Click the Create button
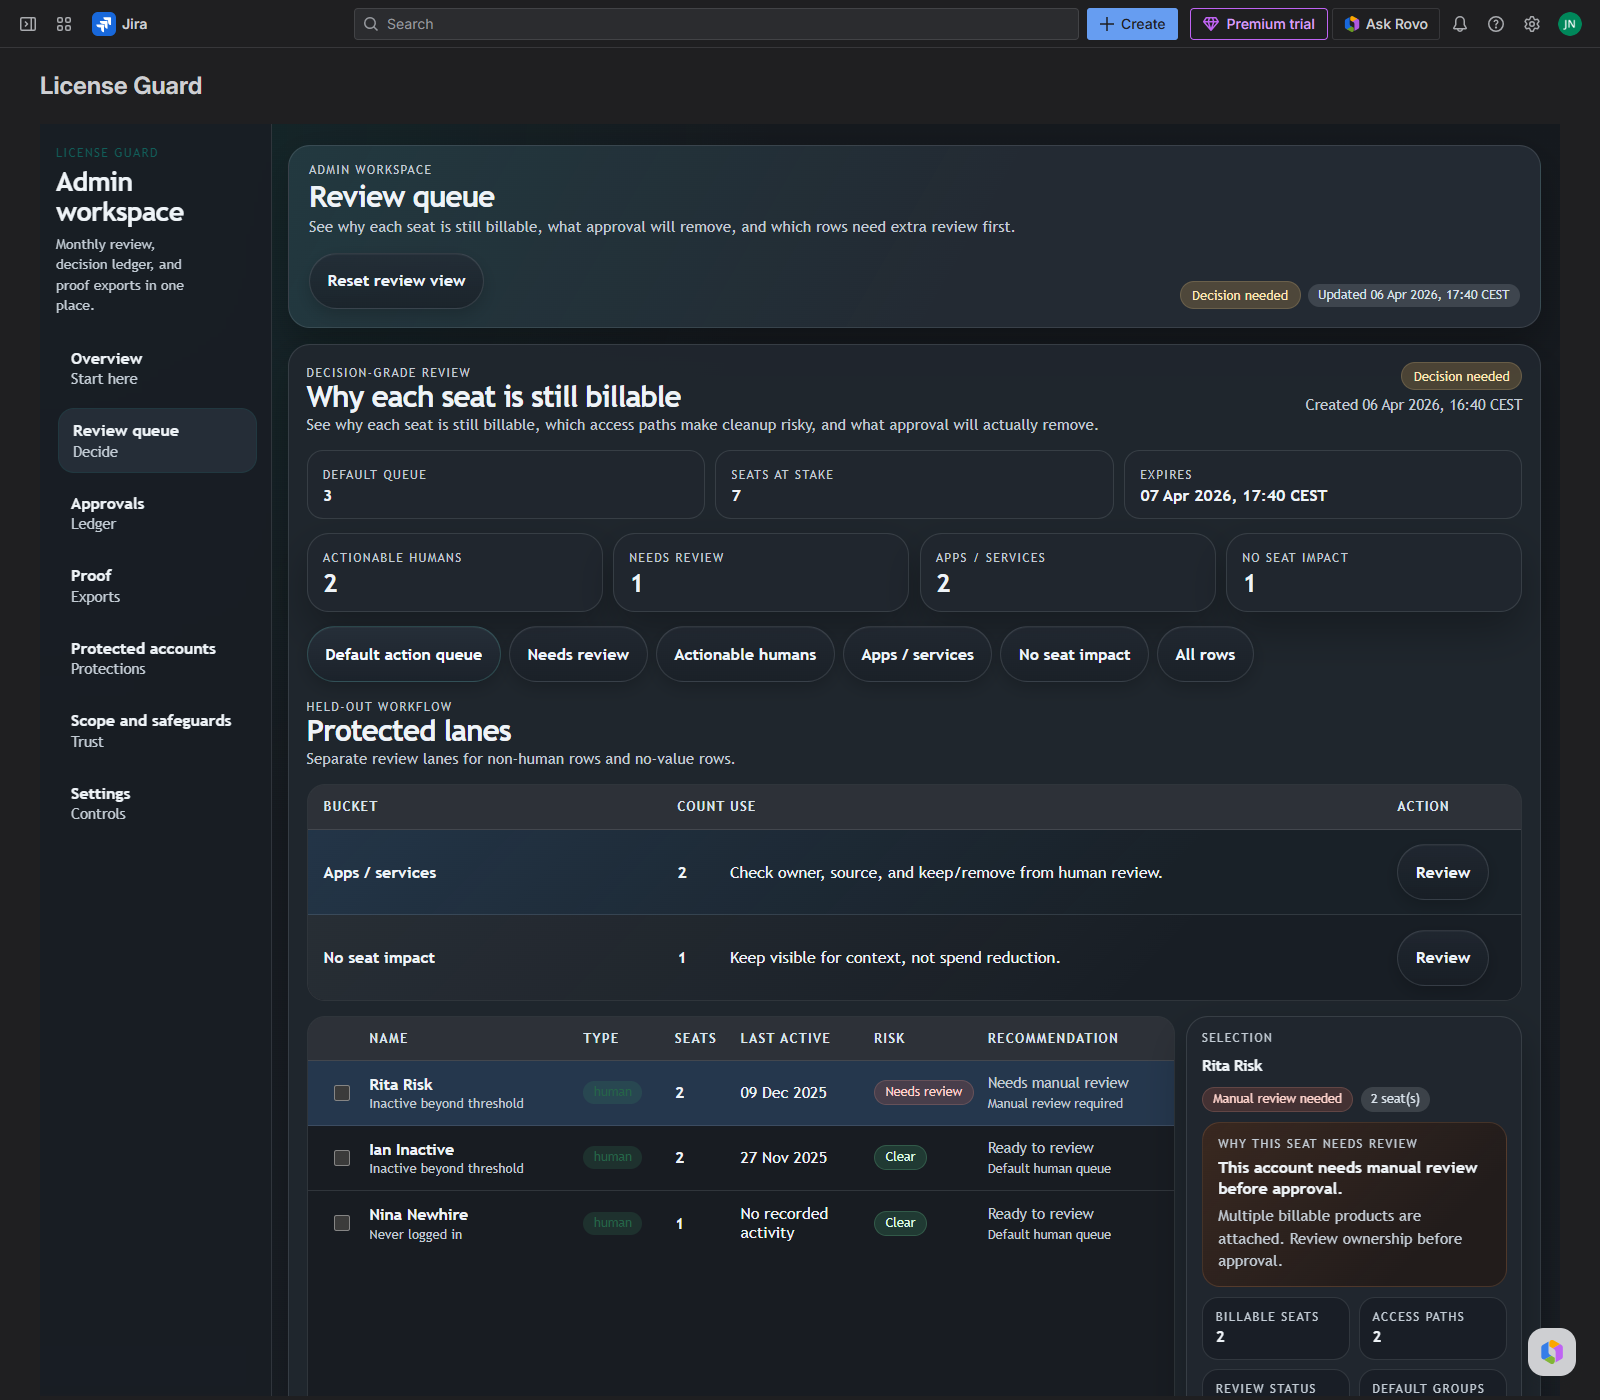 (x=1131, y=23)
